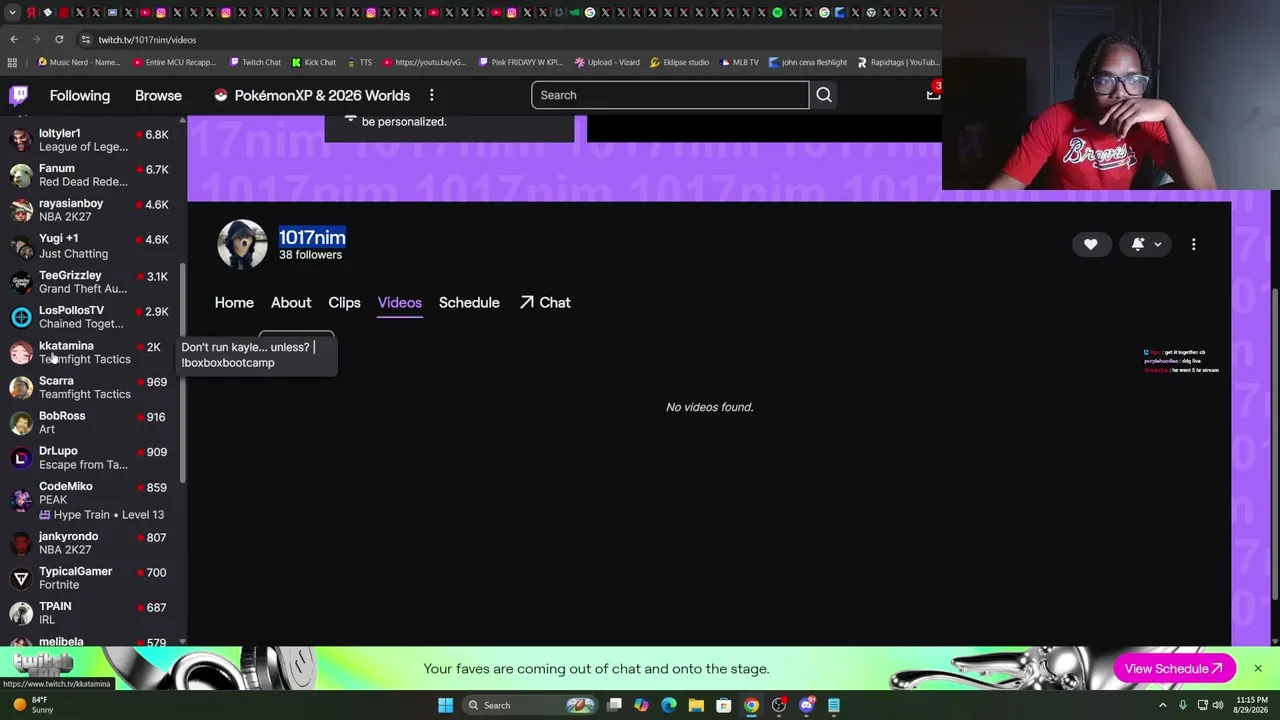Open the Pink FRIDAYY bookmark
This screenshot has height=720, width=1280.
520,62
